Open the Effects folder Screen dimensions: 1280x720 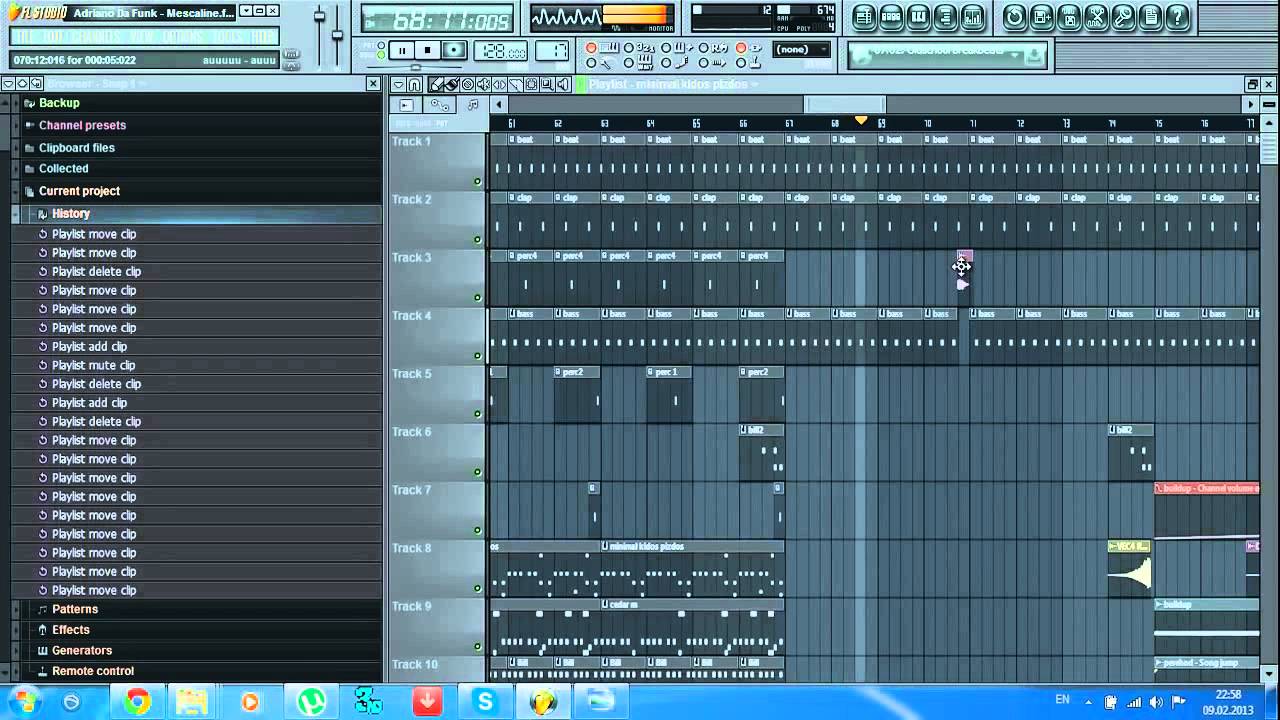[71, 630]
